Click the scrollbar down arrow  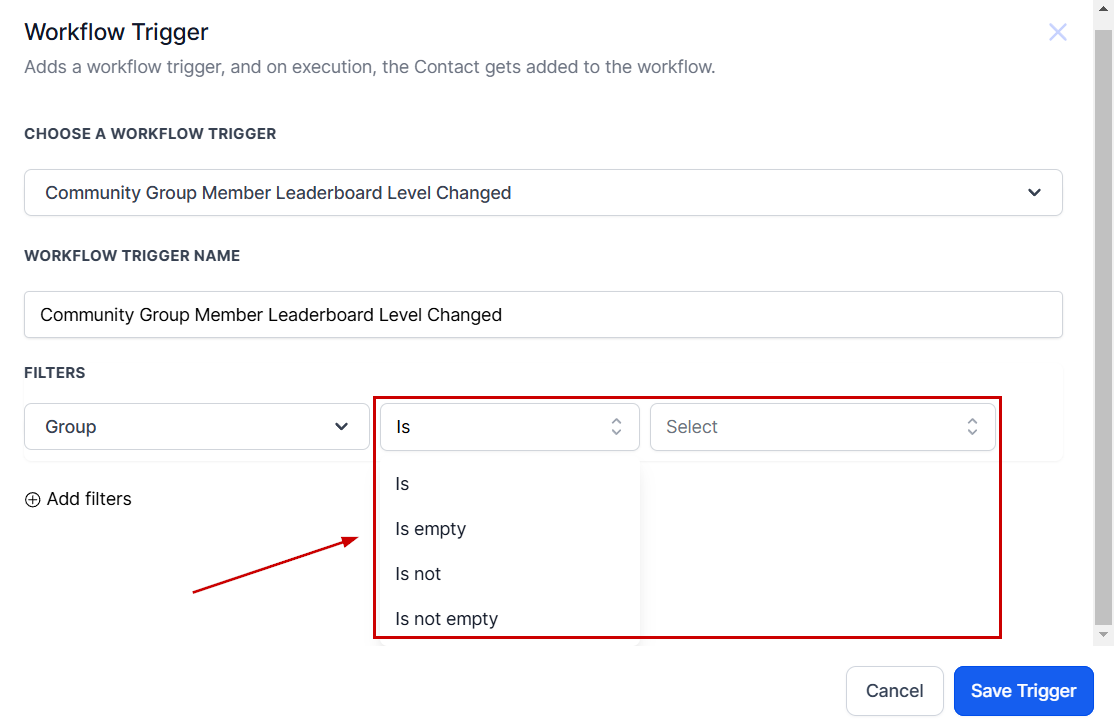coord(1103,634)
